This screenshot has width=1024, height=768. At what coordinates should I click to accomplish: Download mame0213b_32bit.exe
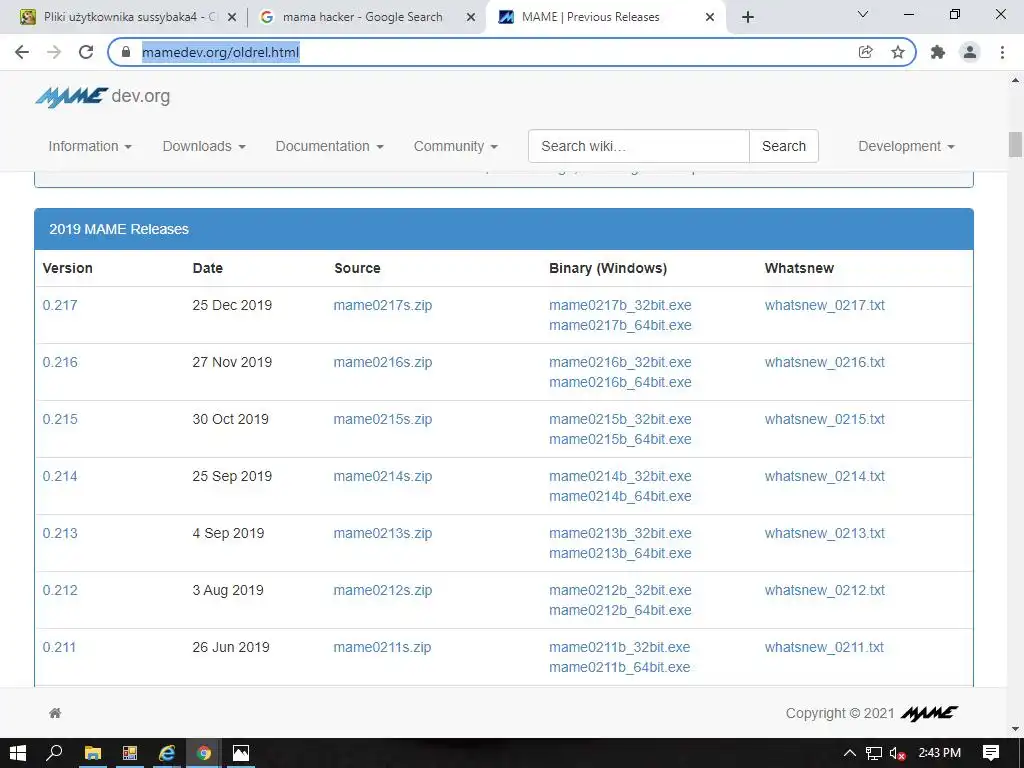pos(620,533)
